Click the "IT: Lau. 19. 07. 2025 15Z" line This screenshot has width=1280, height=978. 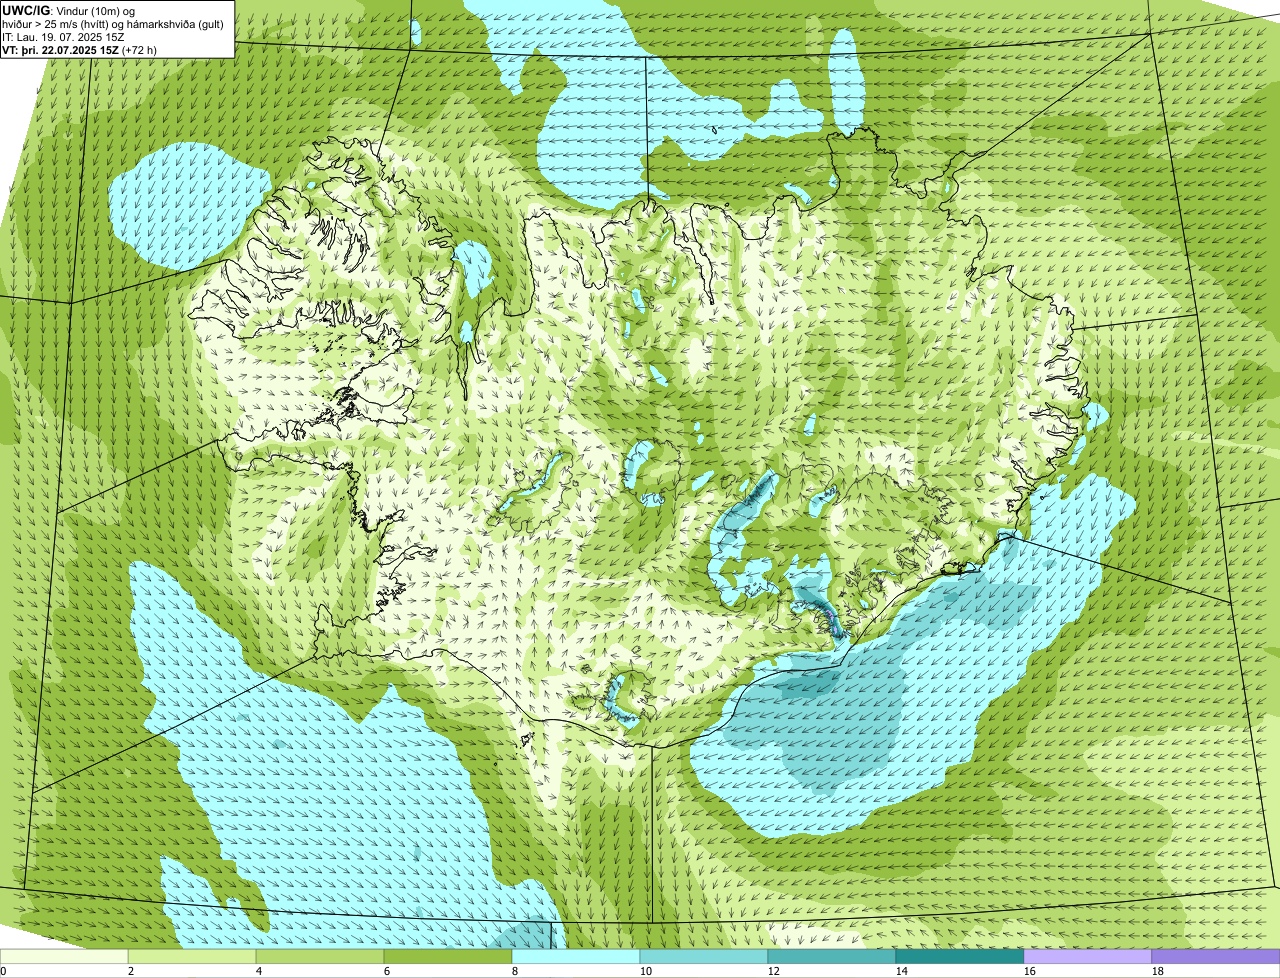tap(63, 36)
